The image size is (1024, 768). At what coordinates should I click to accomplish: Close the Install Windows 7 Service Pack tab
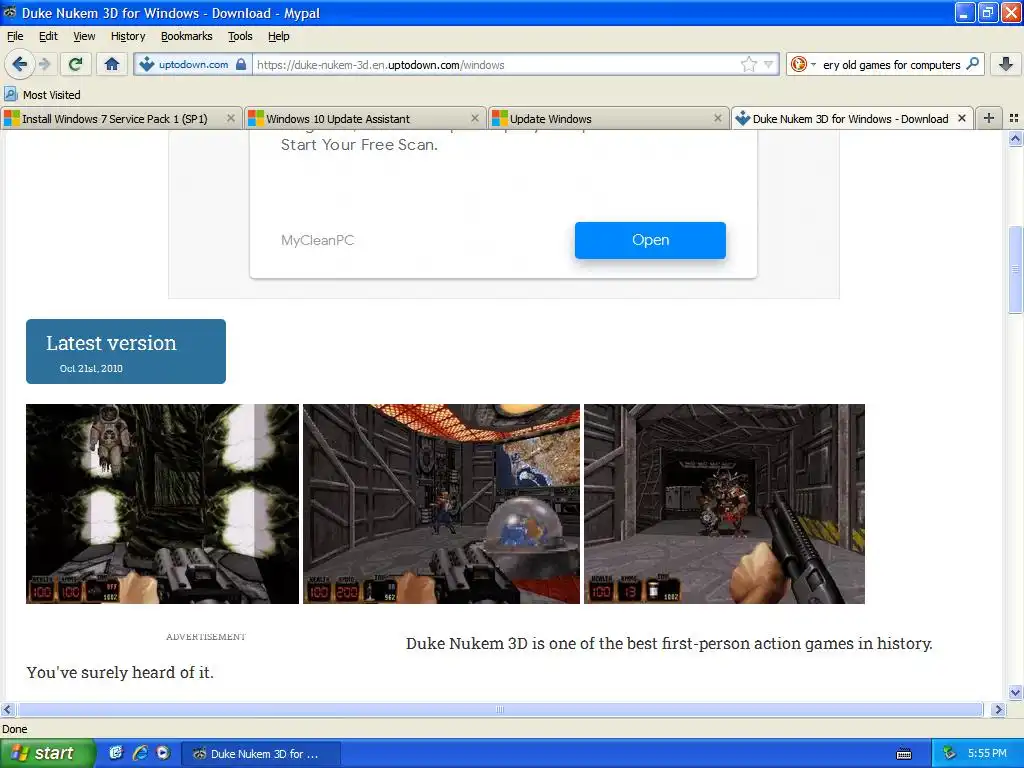click(231, 118)
